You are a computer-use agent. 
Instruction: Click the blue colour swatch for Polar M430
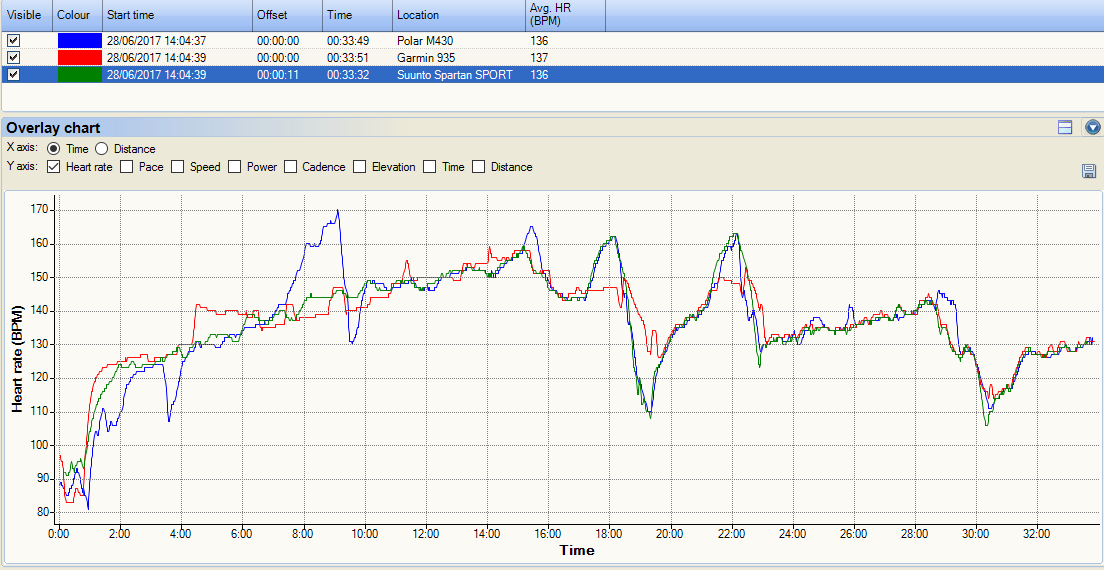click(x=79, y=41)
